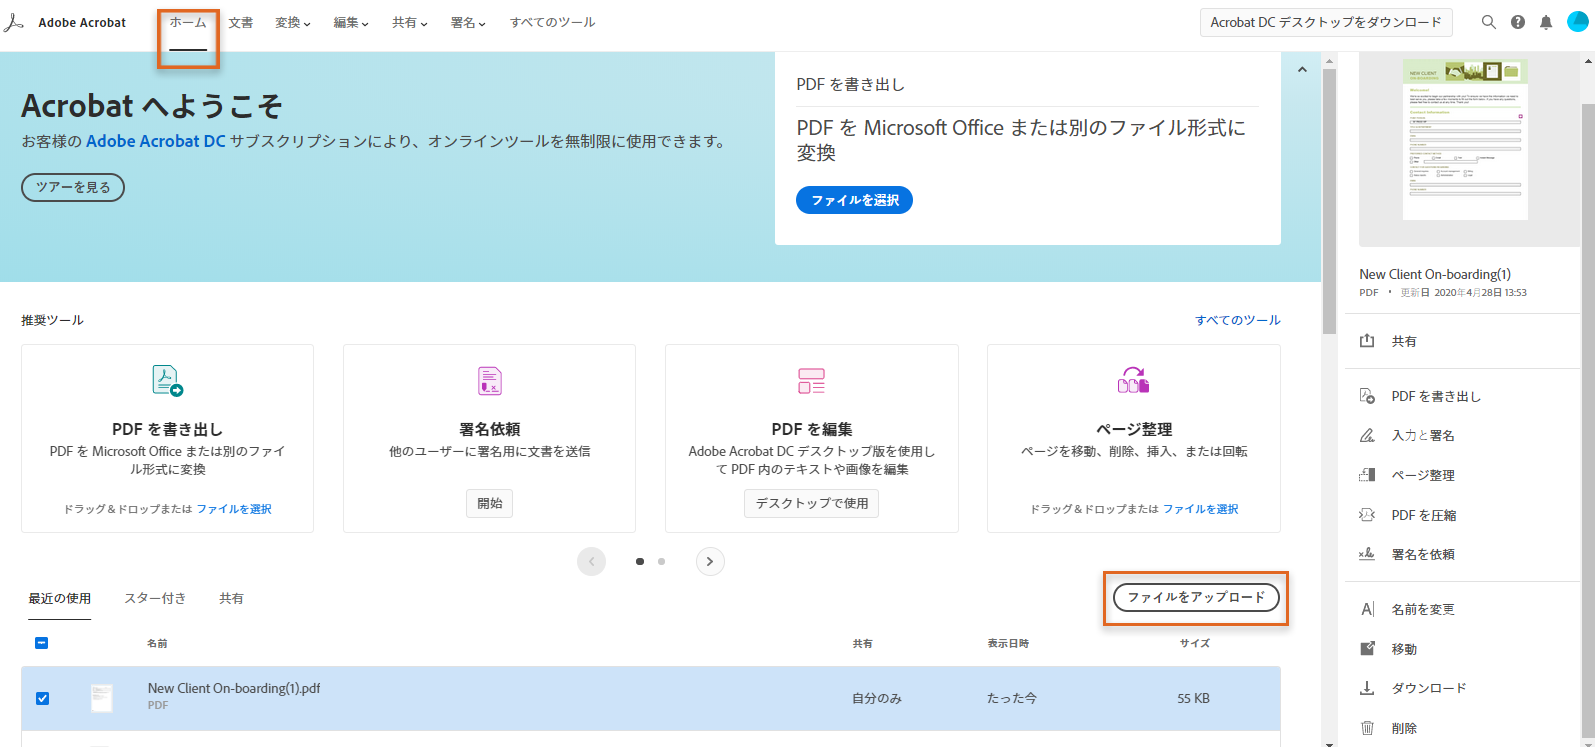Click the main page vertical scrollbar
Screen dimensions: 1595x747
point(1329,200)
